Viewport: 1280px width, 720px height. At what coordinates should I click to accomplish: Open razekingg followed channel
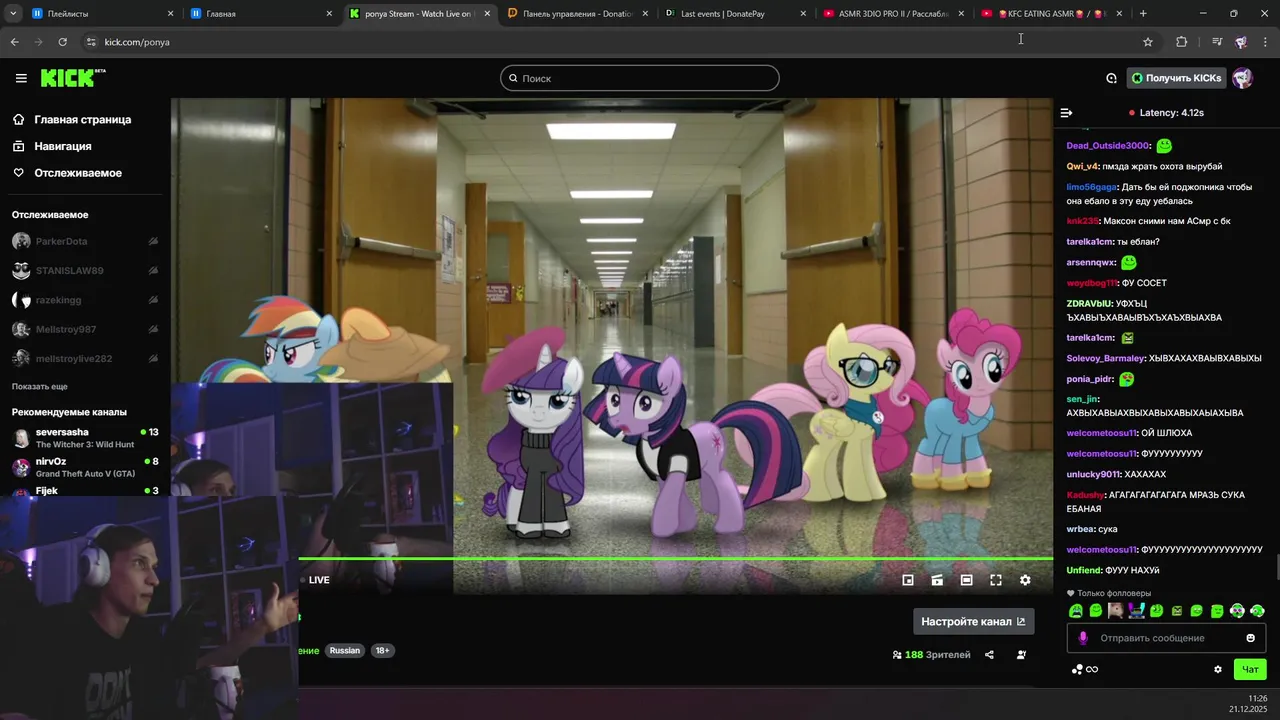(85, 300)
